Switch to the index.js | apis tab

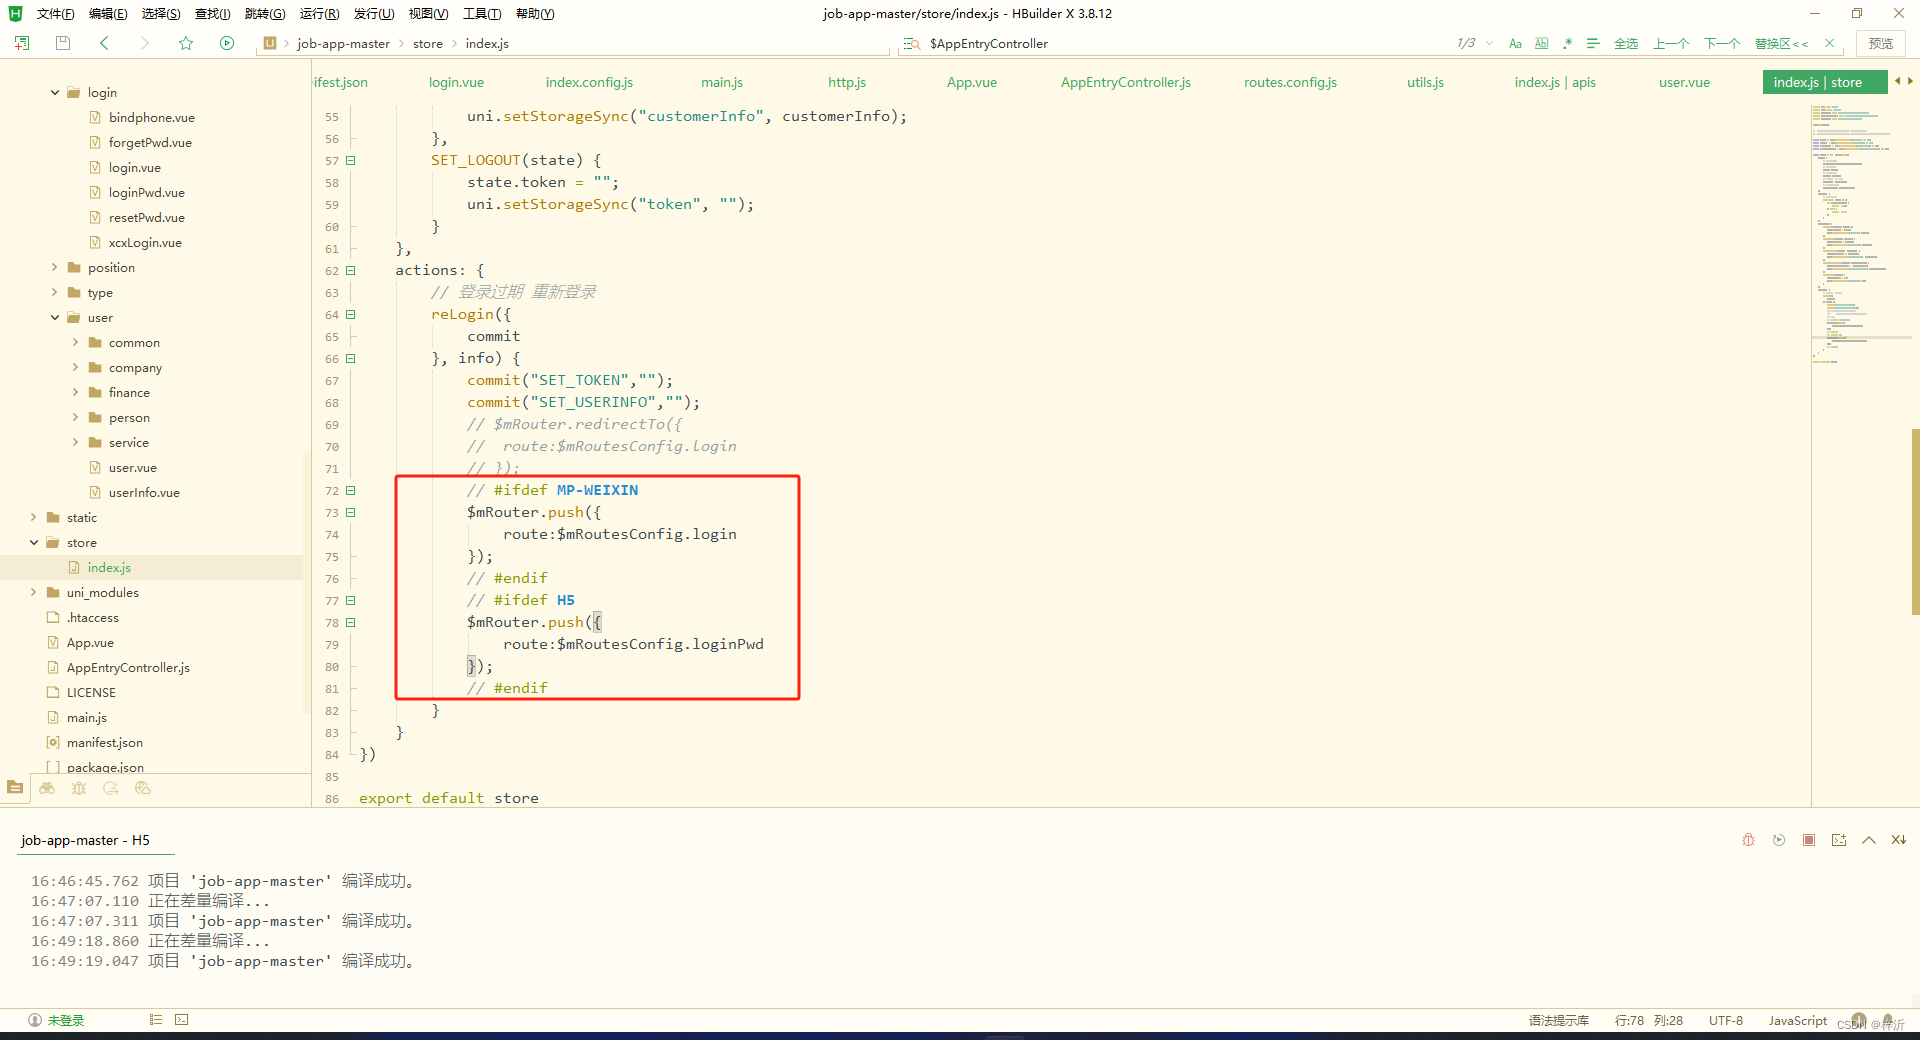(1555, 82)
